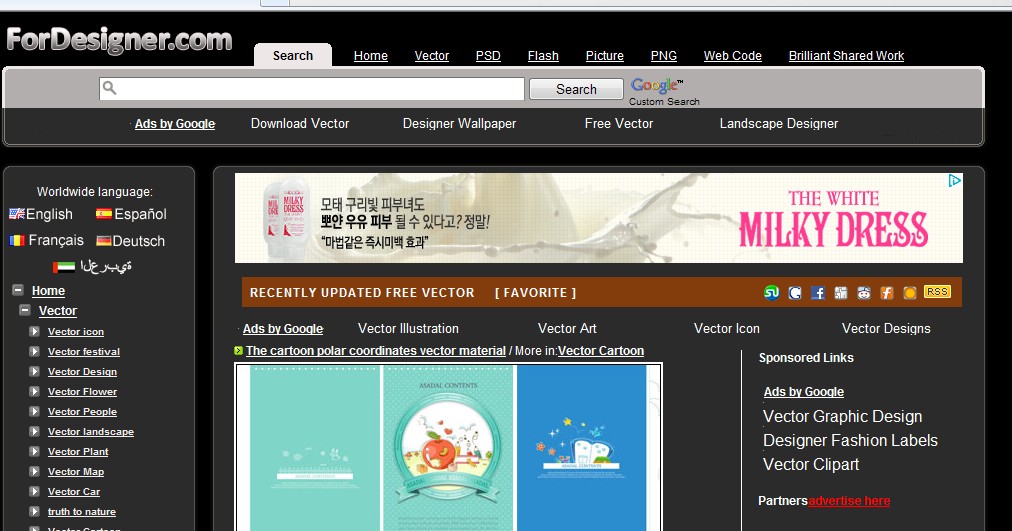Open the PNG section
This screenshot has height=531, width=1012.
click(x=663, y=56)
